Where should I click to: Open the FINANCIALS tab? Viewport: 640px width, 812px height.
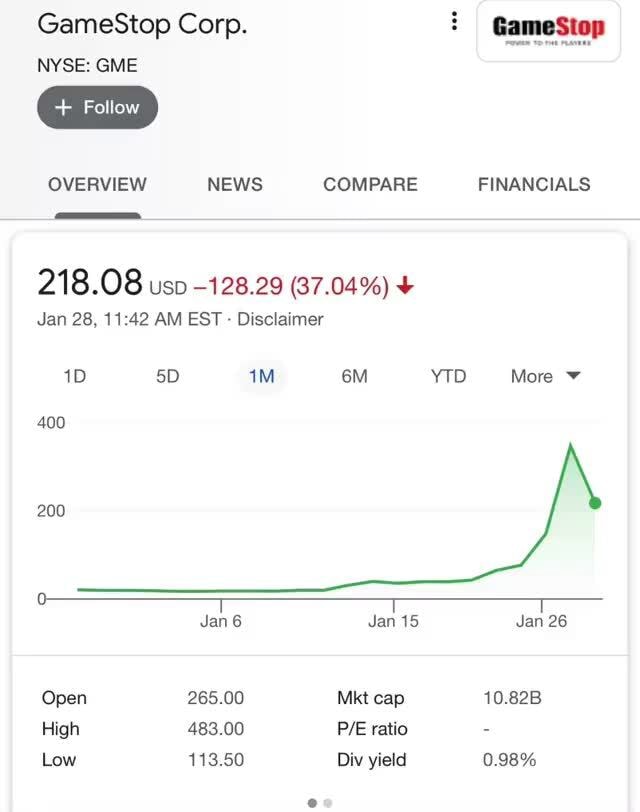click(533, 185)
